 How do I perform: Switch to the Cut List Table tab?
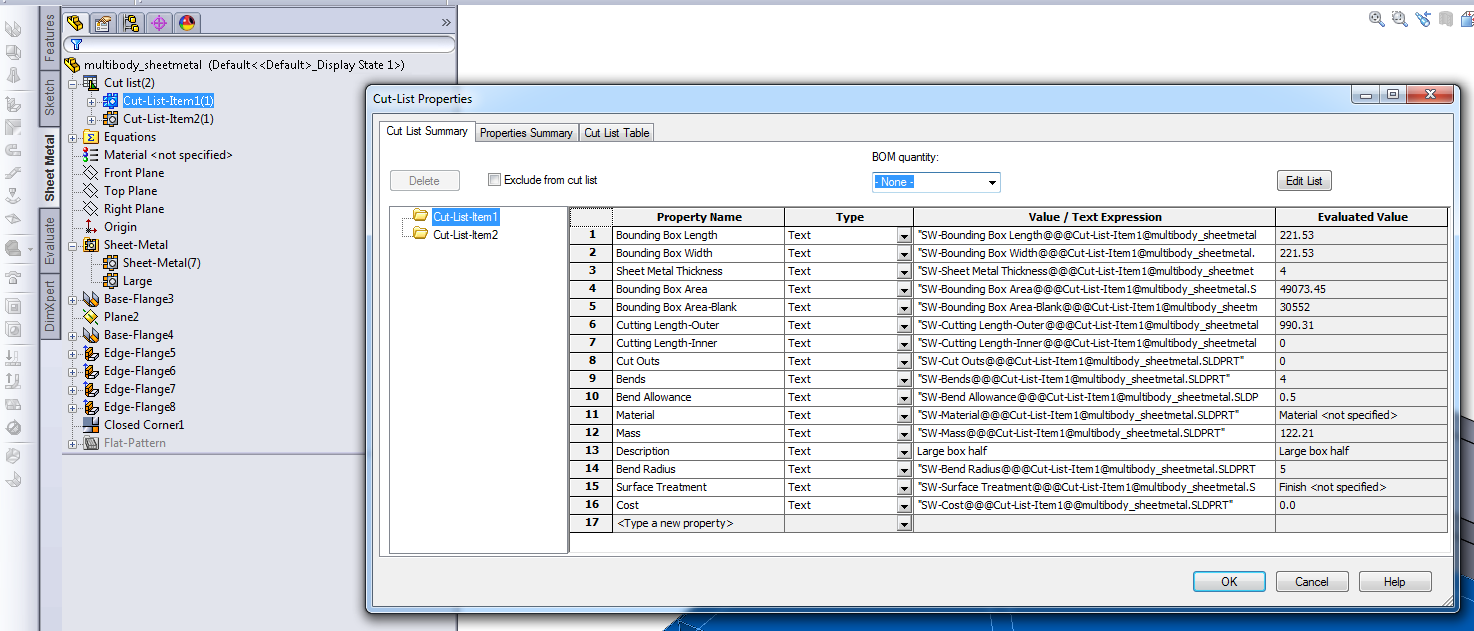pos(616,133)
